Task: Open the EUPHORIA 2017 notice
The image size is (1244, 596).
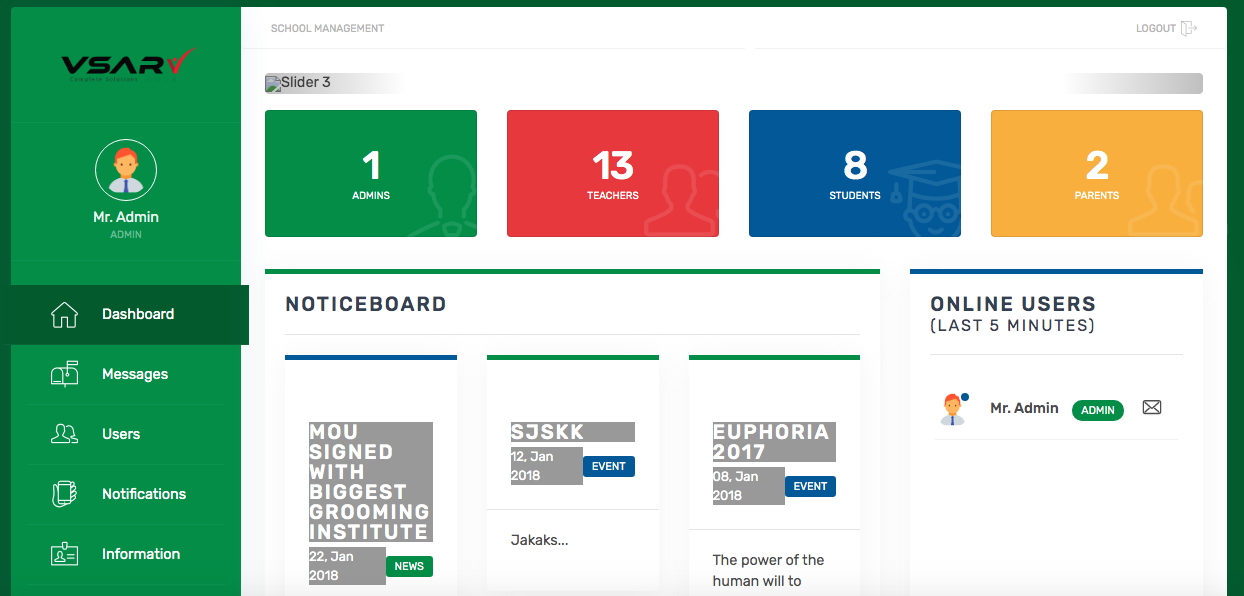Action: (x=771, y=442)
